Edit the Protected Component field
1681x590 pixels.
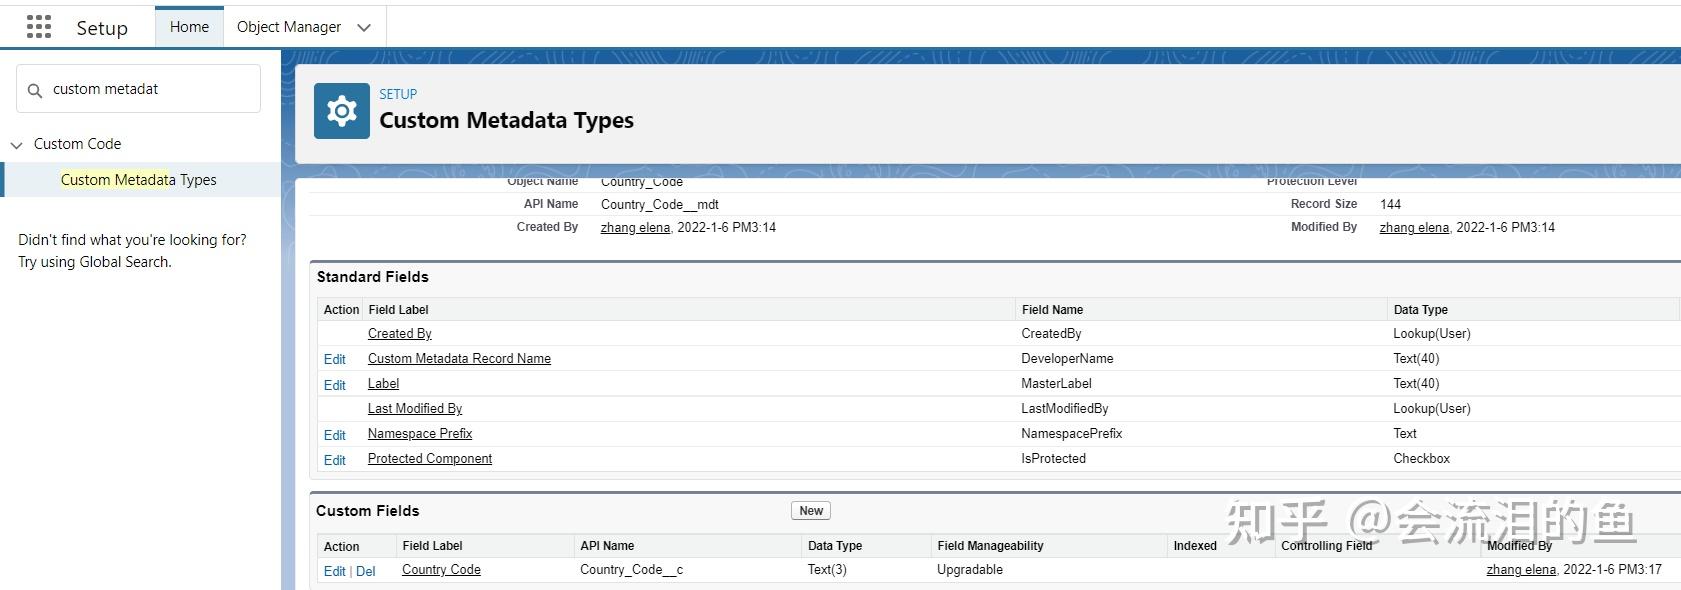tap(335, 460)
